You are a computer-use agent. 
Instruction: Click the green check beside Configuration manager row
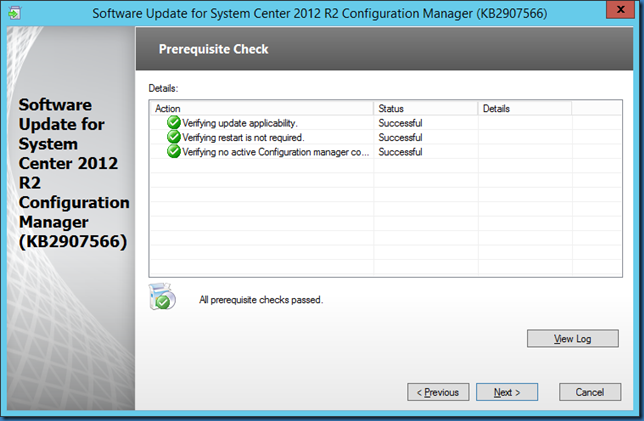point(174,152)
